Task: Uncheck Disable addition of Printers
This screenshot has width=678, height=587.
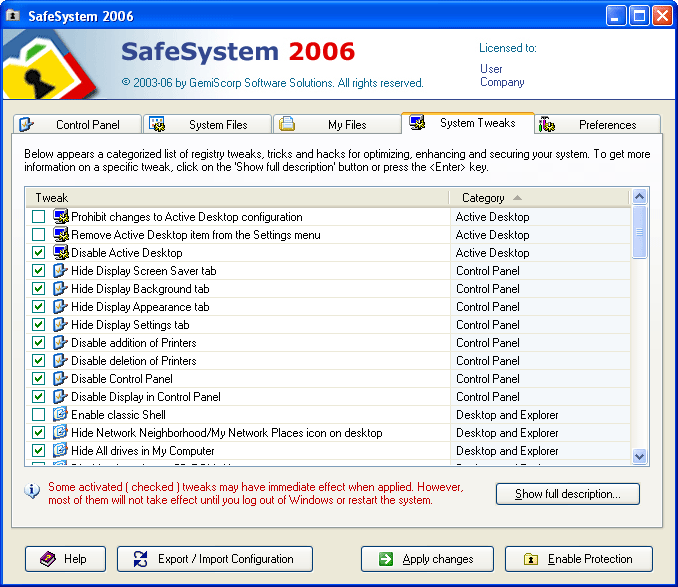Action: (38, 342)
